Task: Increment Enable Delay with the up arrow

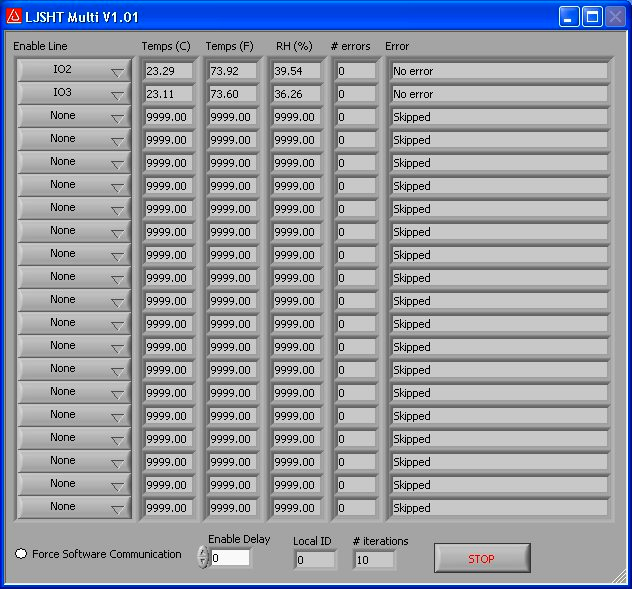Action: 203,552
